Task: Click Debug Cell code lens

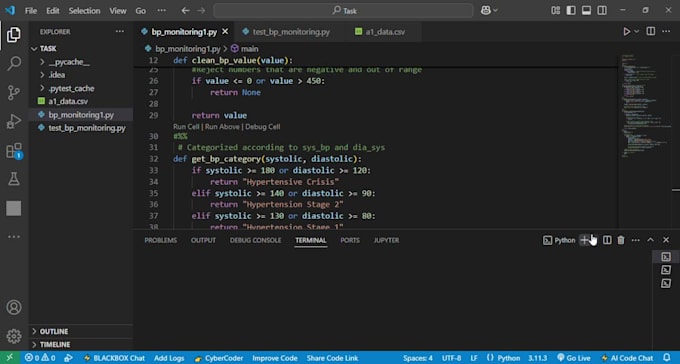Action: click(263, 127)
